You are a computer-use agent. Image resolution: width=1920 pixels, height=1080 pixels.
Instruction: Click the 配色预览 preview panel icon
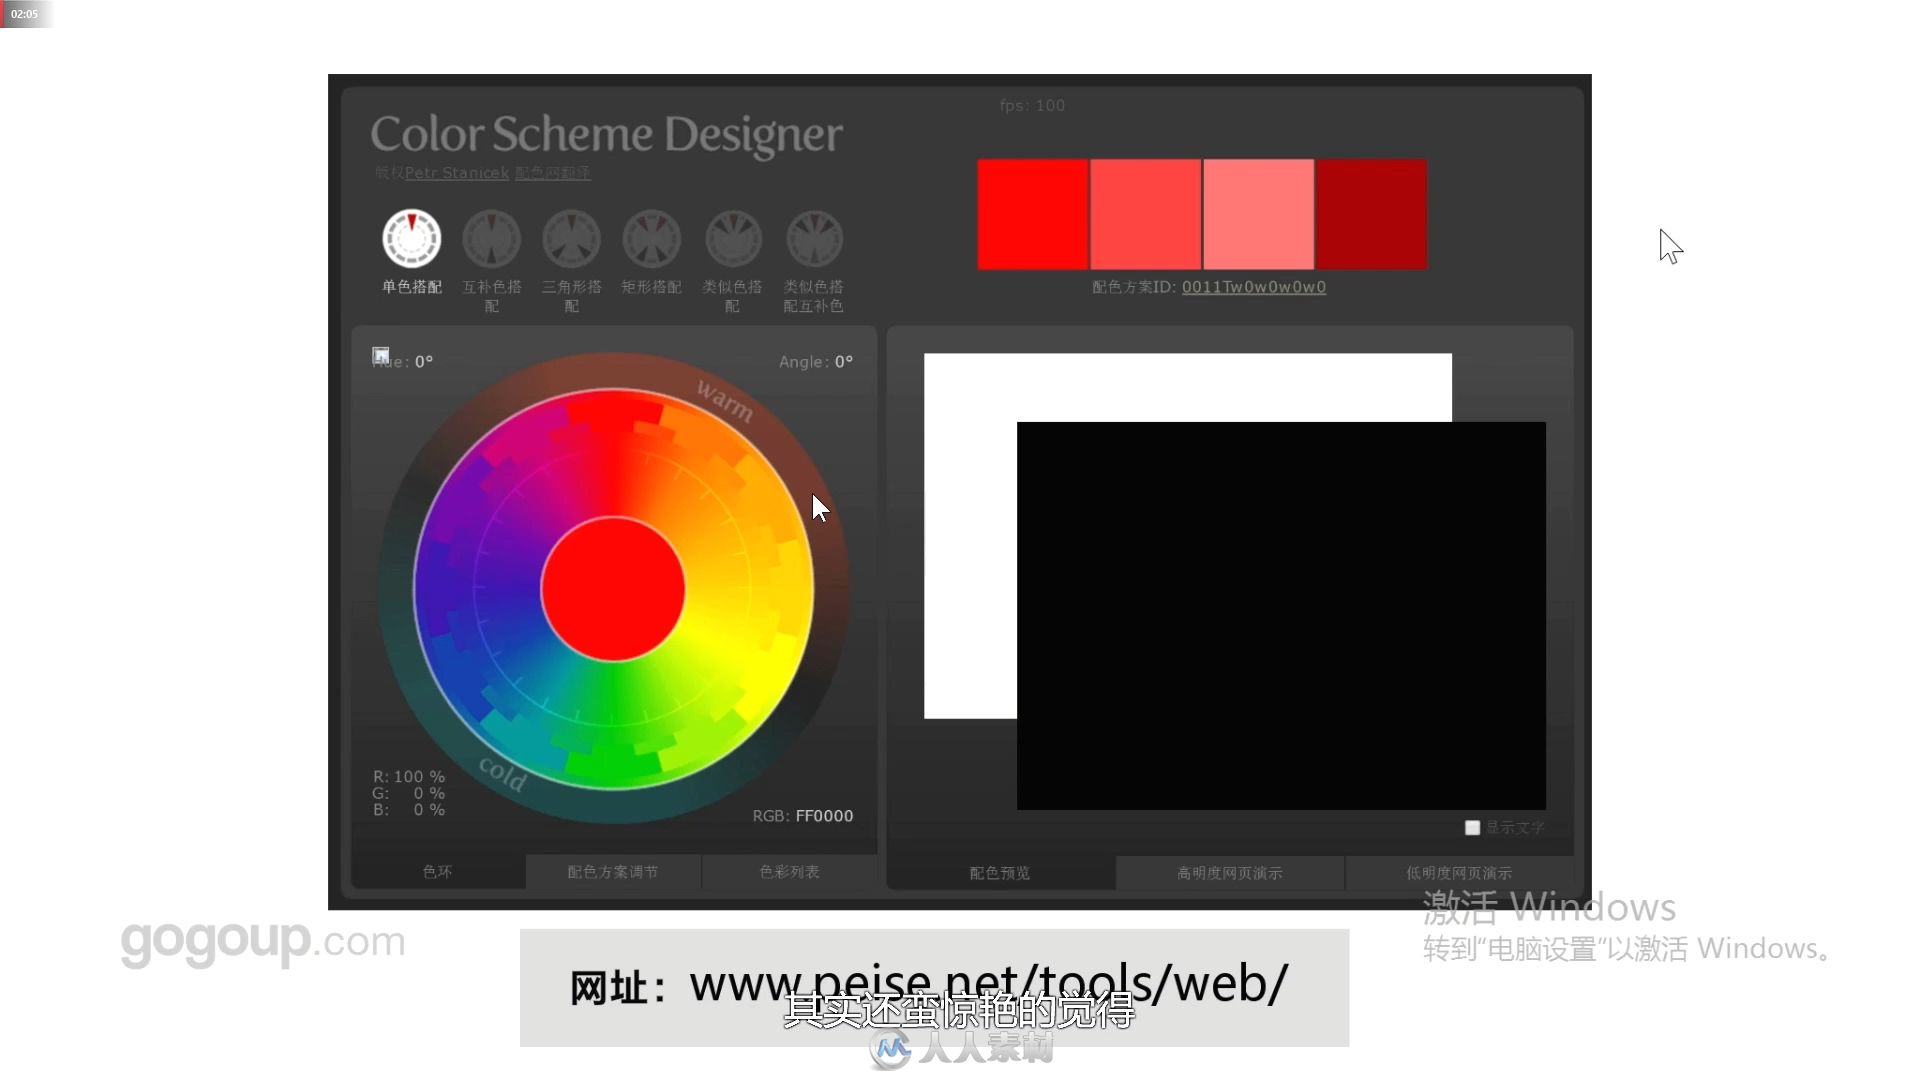pos(1000,870)
